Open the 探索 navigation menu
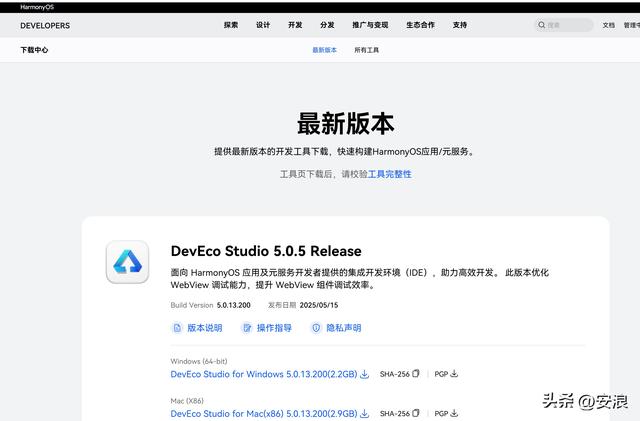This screenshot has height=421, width=640. pyautogui.click(x=231, y=25)
